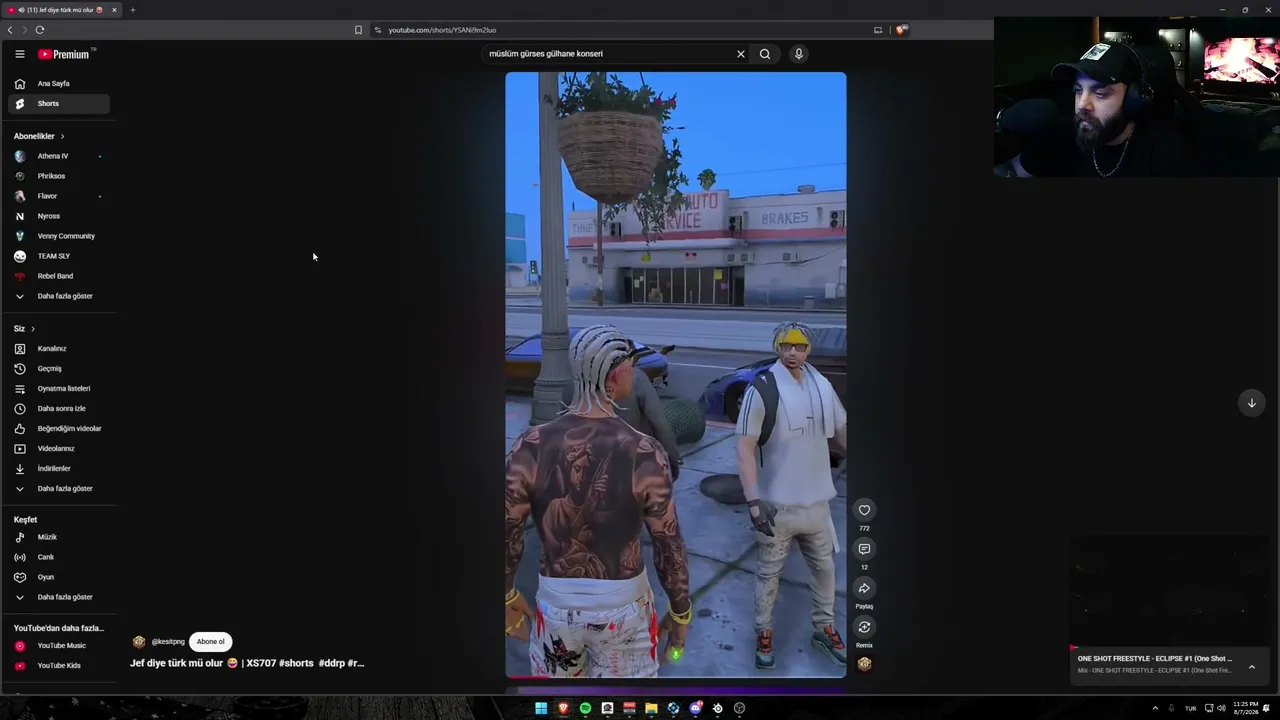The width and height of the screenshot is (1280, 720).
Task: Open the sound avatar beside the Short
Action: (x=864, y=663)
